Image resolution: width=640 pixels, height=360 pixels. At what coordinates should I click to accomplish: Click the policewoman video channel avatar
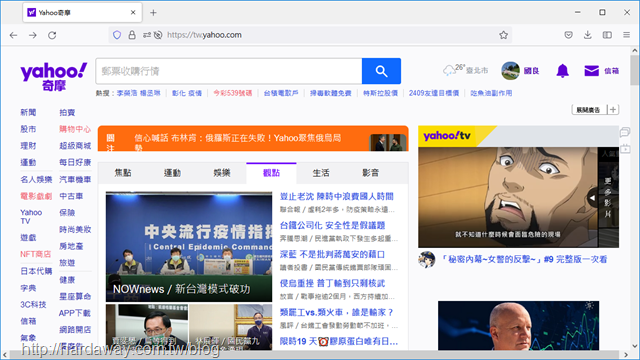pyautogui.click(x=427, y=260)
